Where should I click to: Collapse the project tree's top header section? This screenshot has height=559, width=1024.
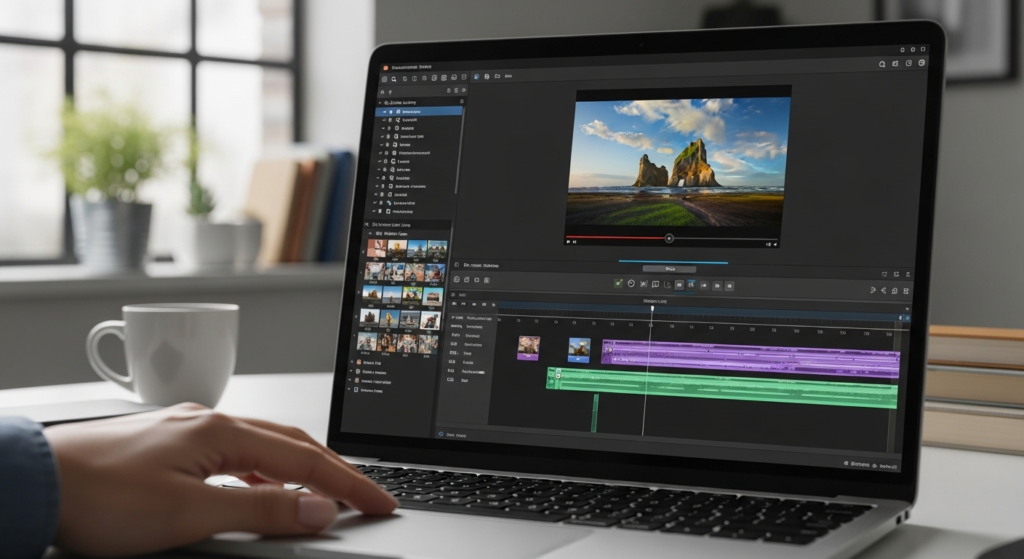(x=380, y=102)
